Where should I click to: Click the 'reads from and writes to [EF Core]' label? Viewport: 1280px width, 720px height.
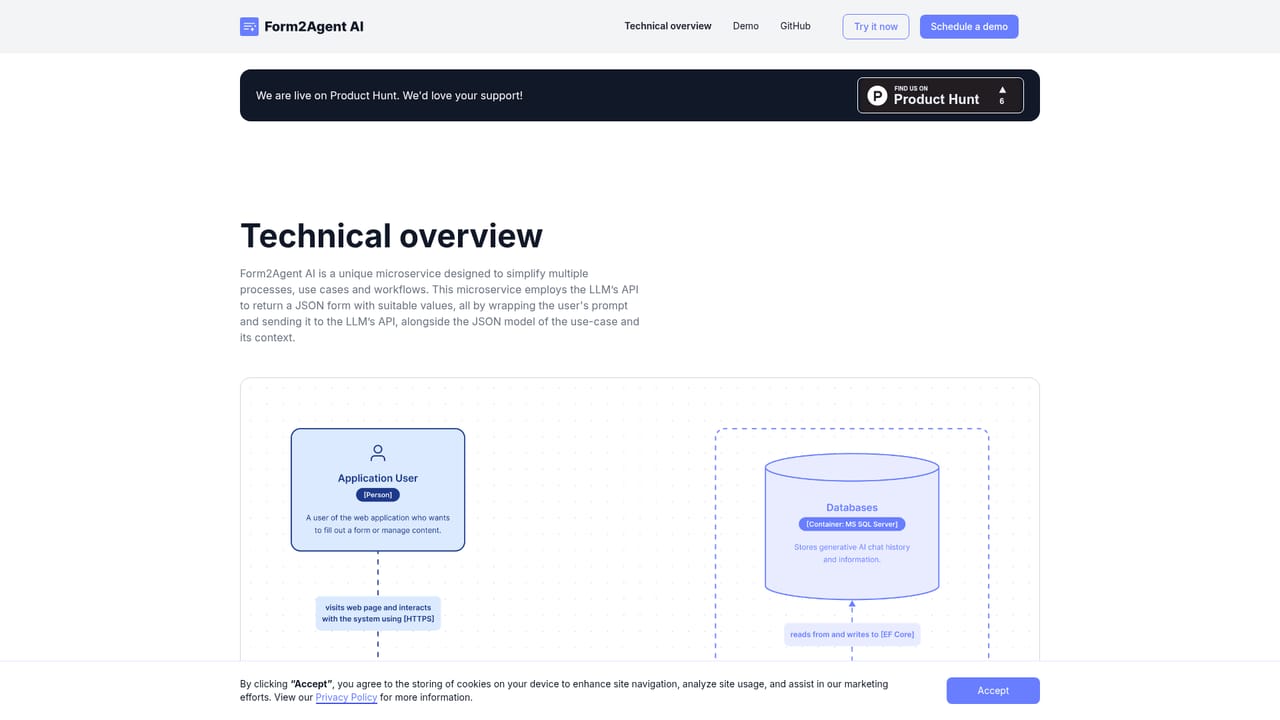852,634
